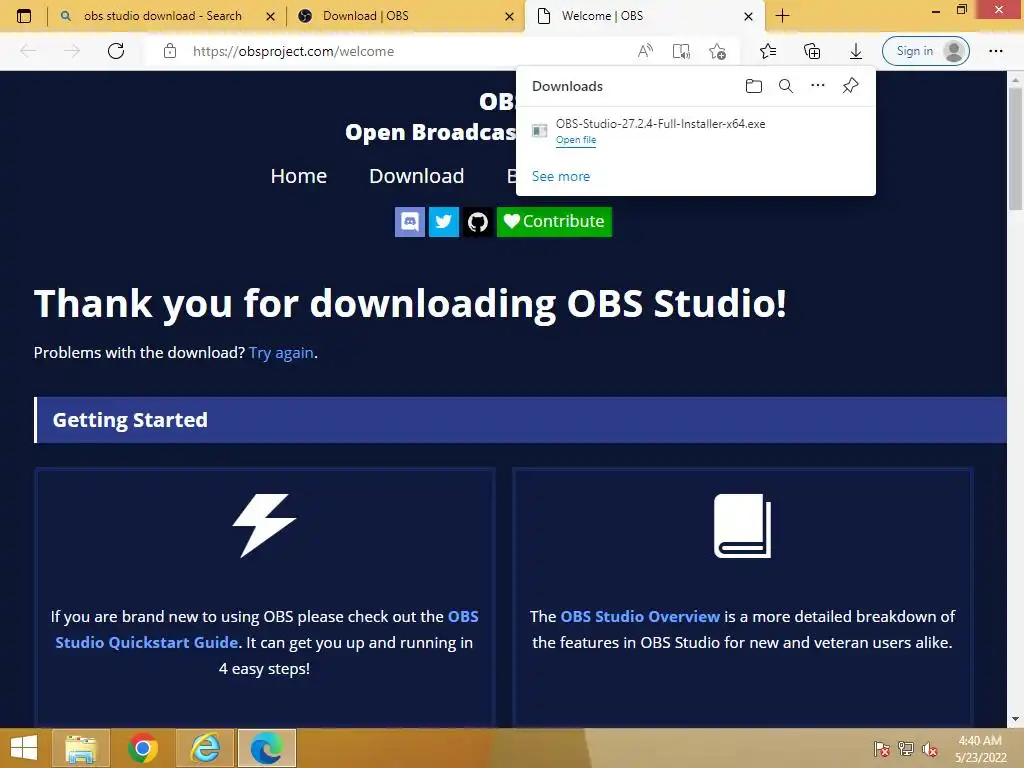The image size is (1024, 768).
Task: Search downloads in Downloads panel
Action: [x=786, y=86]
